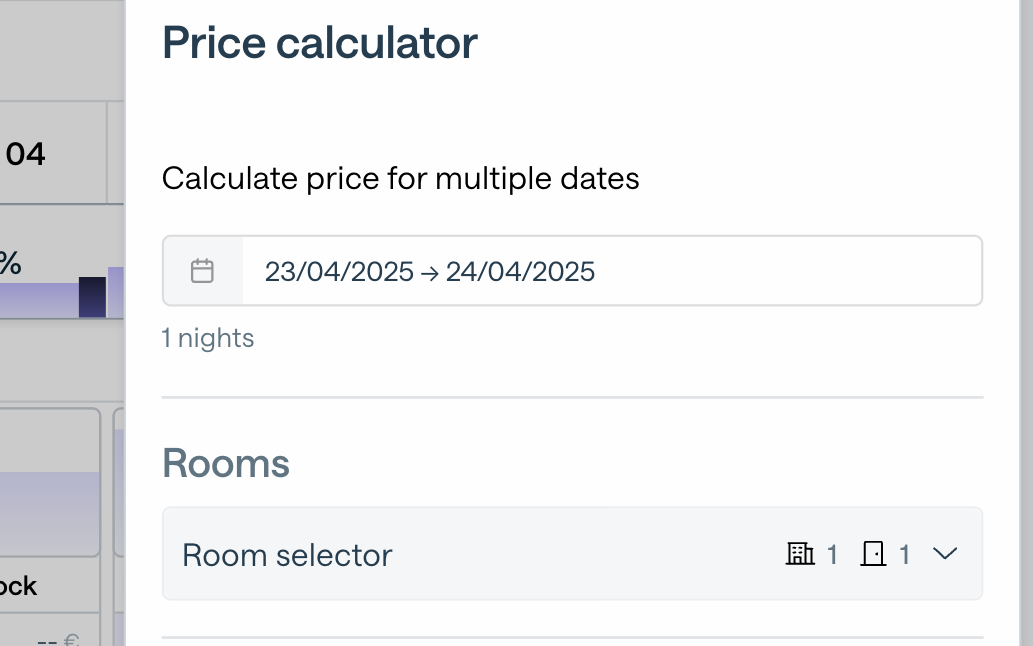Viewport: 1033px width, 646px height.
Task: Click the percent label on the background chart
Action: click(x=10, y=264)
